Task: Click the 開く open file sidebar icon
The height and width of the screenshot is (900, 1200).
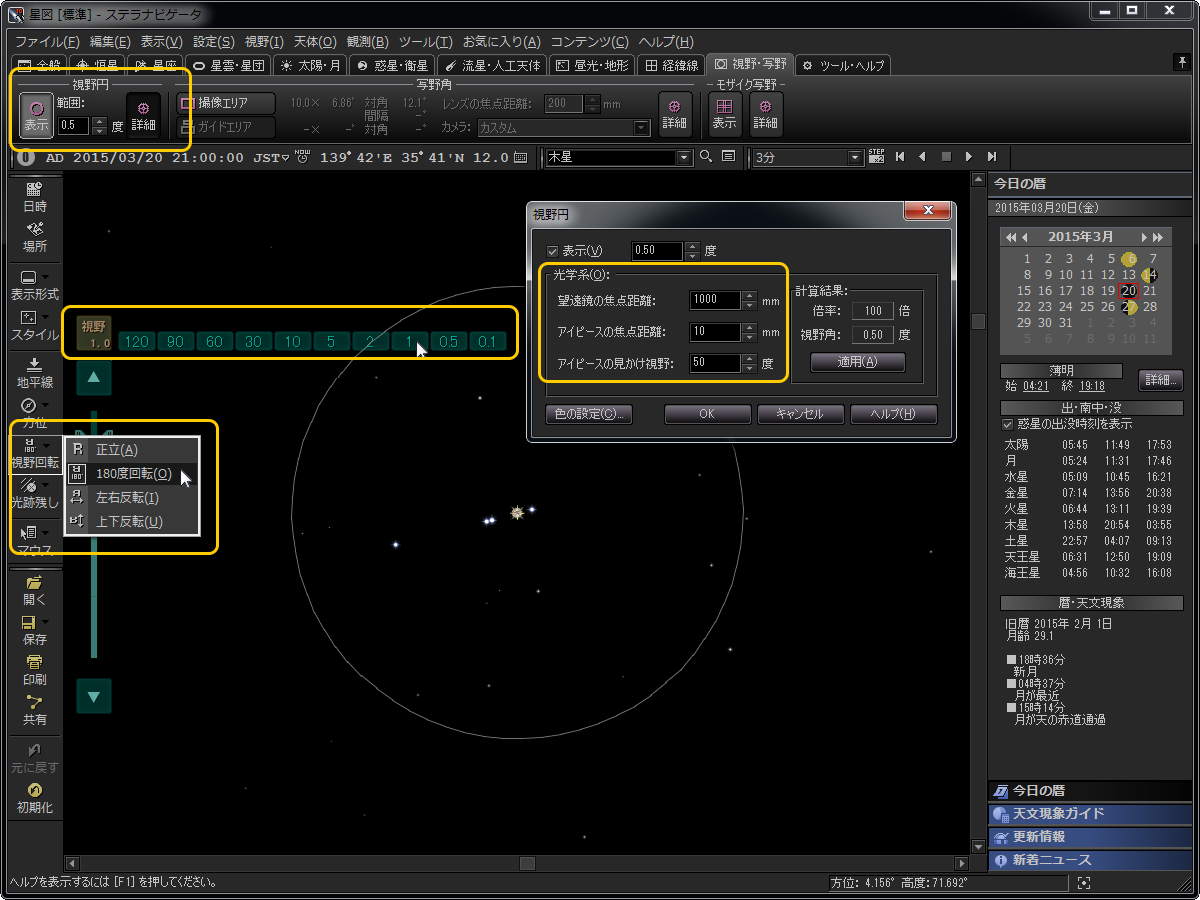Action: click(x=34, y=590)
